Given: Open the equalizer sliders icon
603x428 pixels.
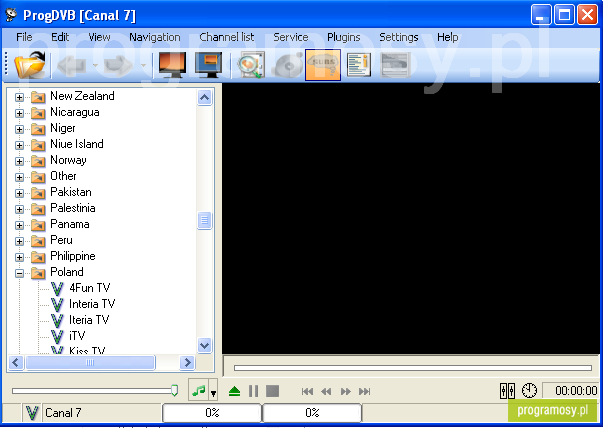Looking at the screenshot, I should coord(507,391).
